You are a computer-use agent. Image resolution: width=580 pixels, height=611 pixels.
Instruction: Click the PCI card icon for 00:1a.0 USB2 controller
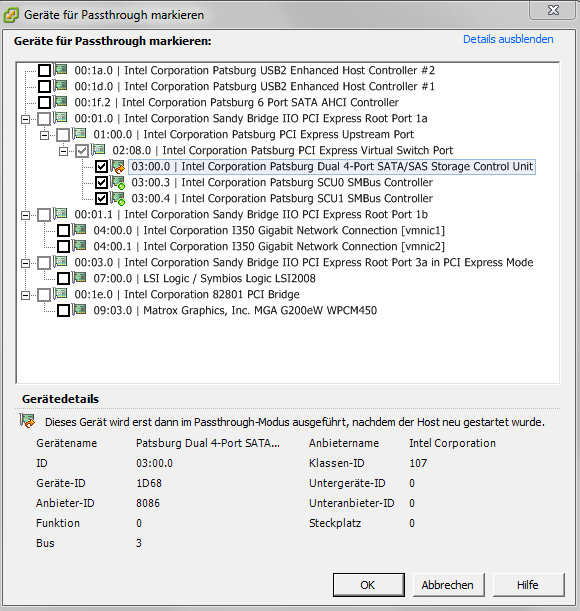[61, 70]
